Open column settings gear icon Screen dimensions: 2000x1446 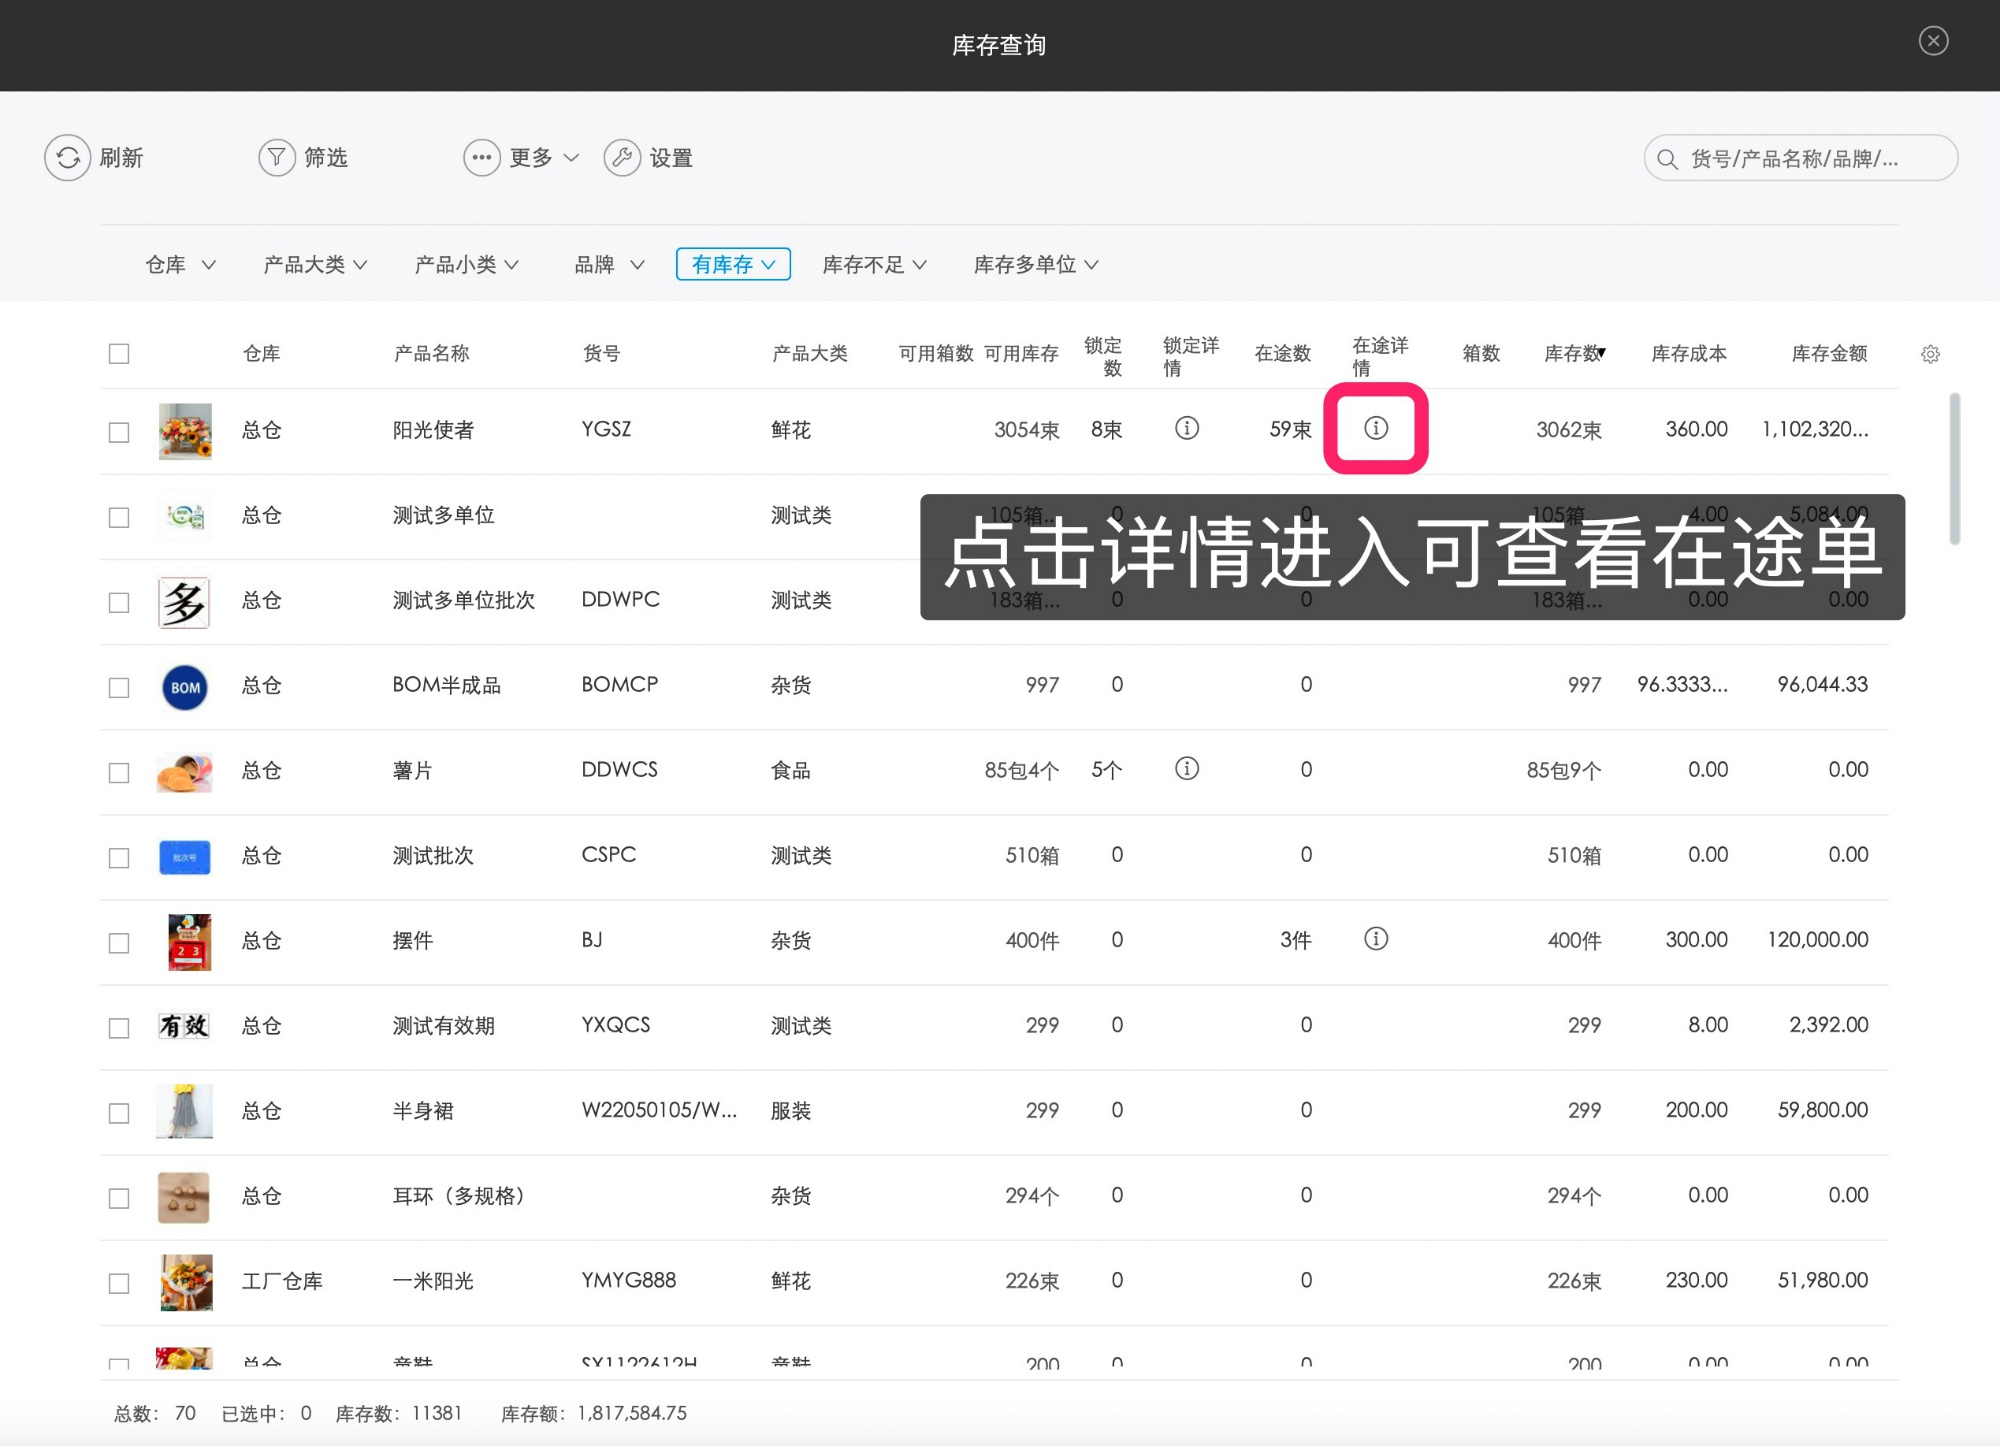point(1930,354)
